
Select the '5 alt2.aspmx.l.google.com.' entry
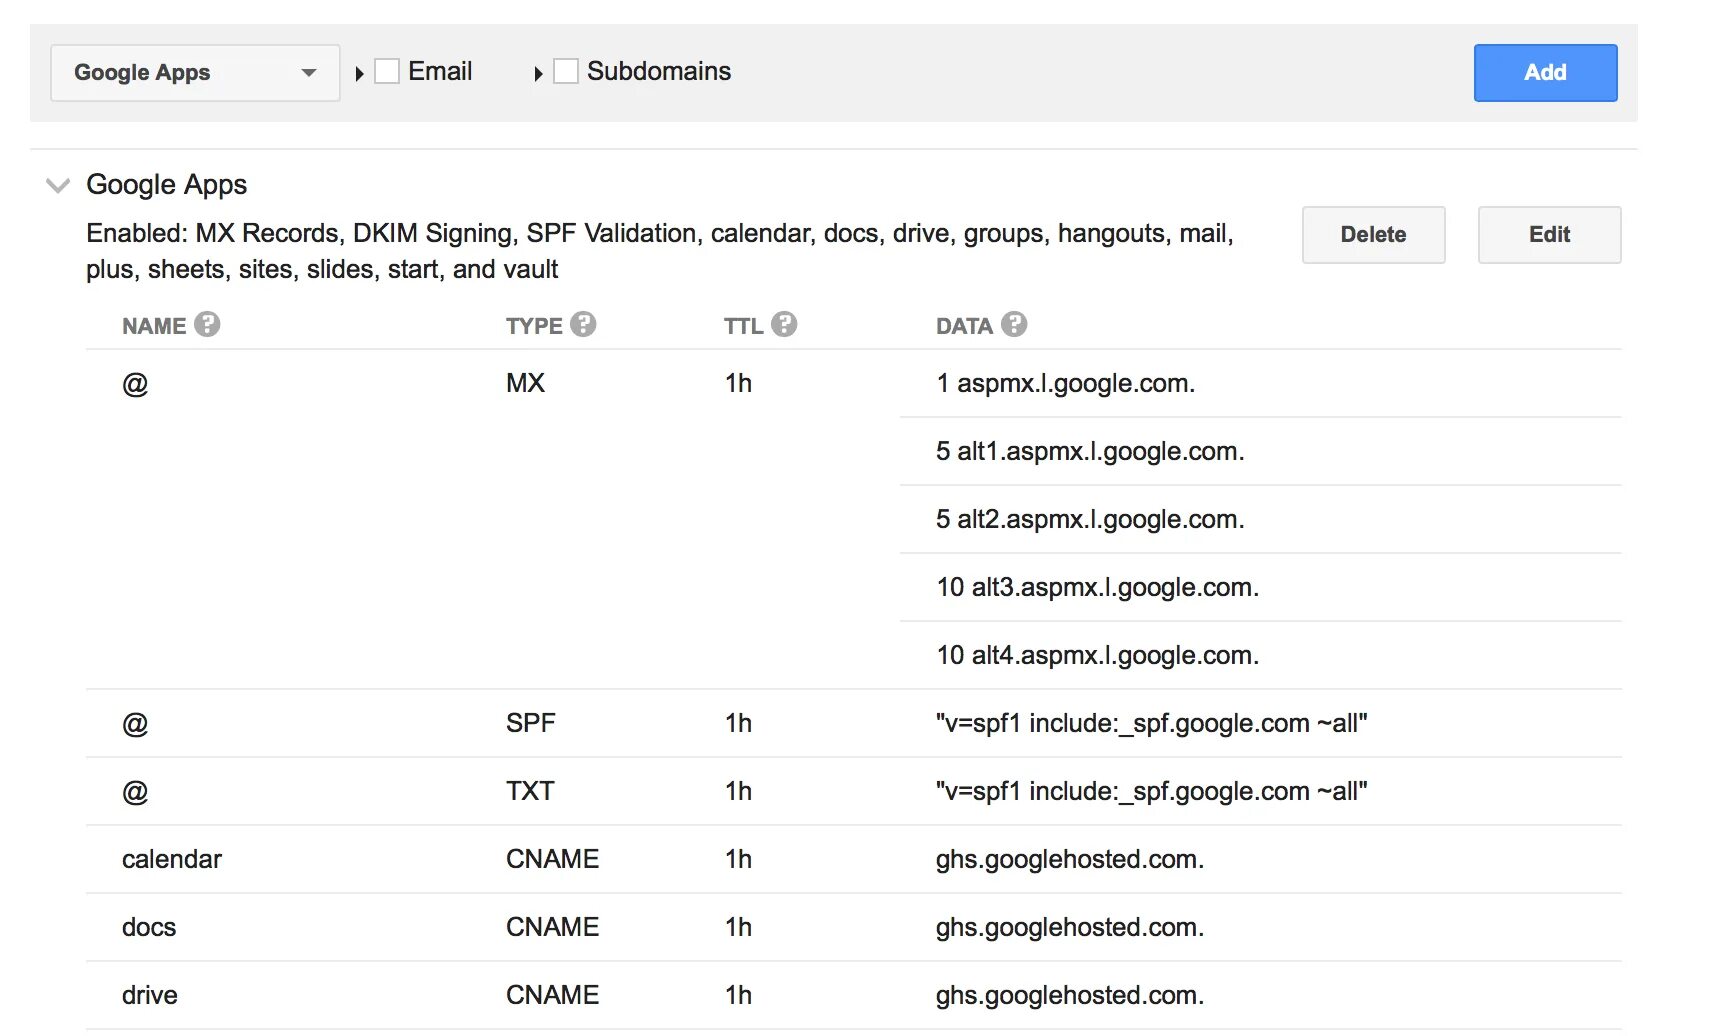(1090, 519)
